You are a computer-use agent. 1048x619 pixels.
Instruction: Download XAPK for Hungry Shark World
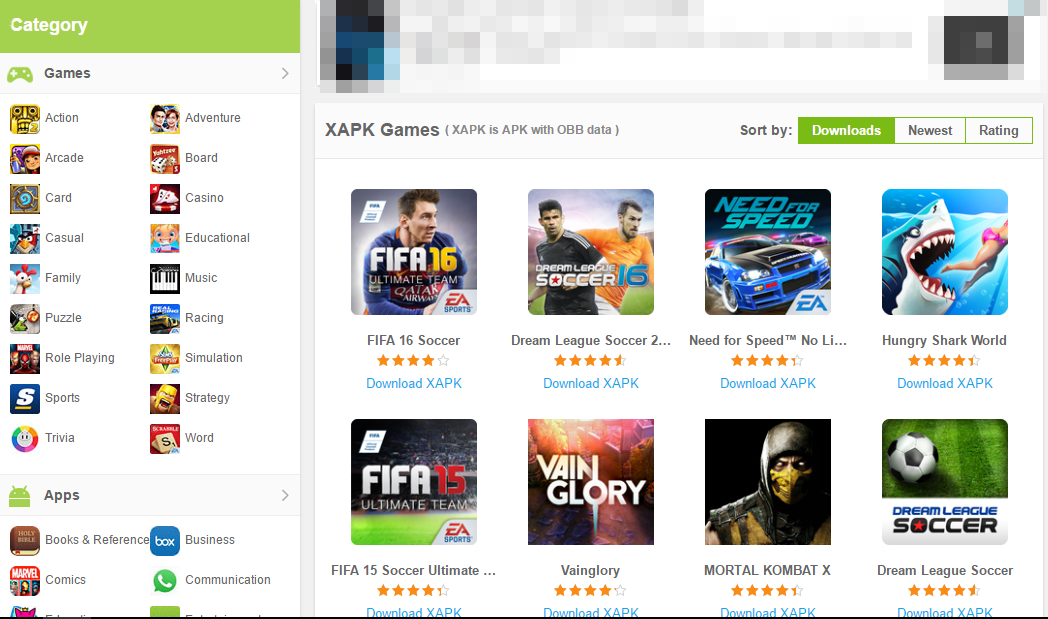click(x=944, y=383)
